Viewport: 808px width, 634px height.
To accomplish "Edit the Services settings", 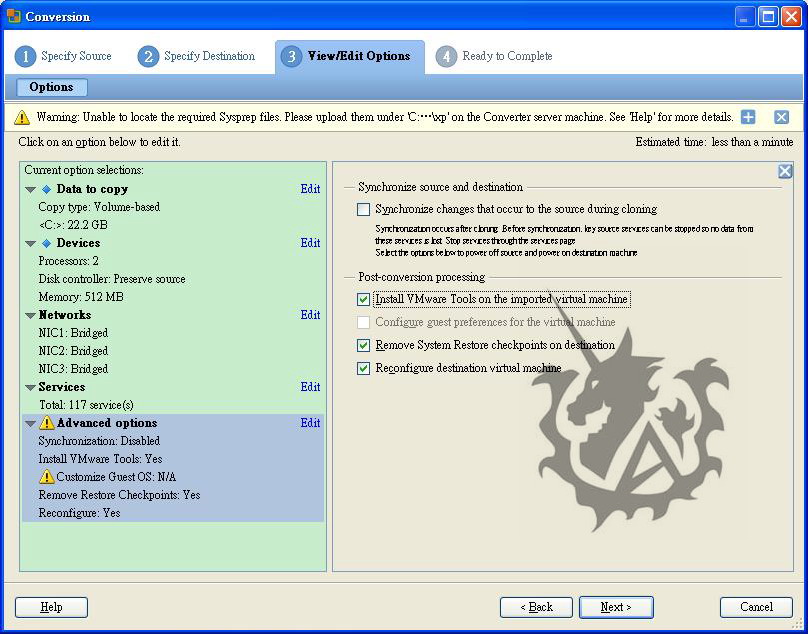I will 310,387.
